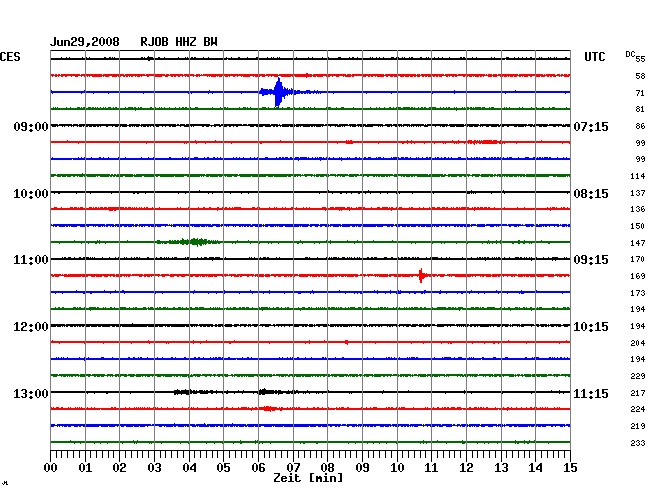
Task: Click the 07:15 UTC time label
Action: pyautogui.click(x=591, y=126)
